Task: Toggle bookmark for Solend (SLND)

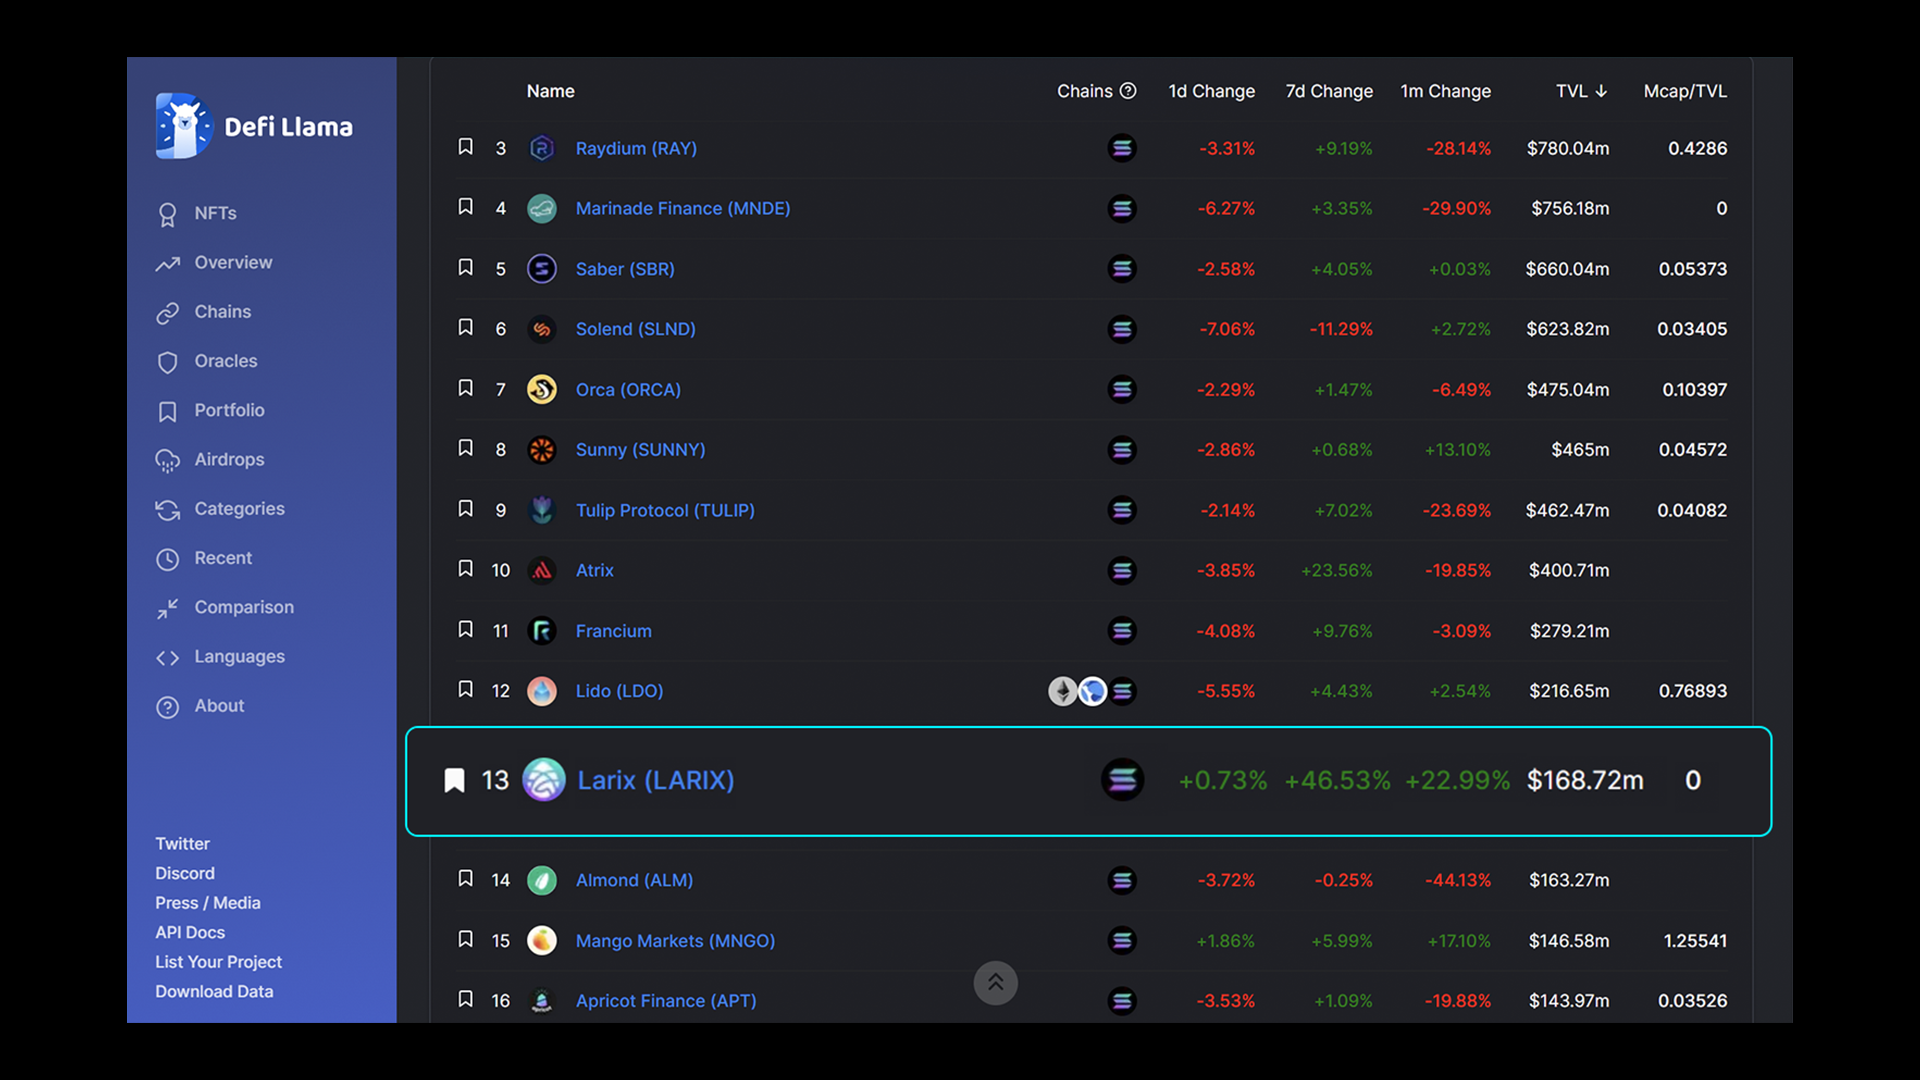Action: tap(465, 327)
